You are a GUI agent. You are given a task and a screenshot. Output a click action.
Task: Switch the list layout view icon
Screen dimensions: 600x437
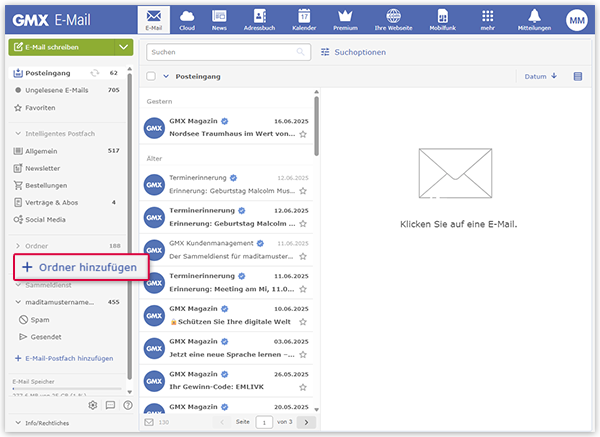tap(578, 77)
